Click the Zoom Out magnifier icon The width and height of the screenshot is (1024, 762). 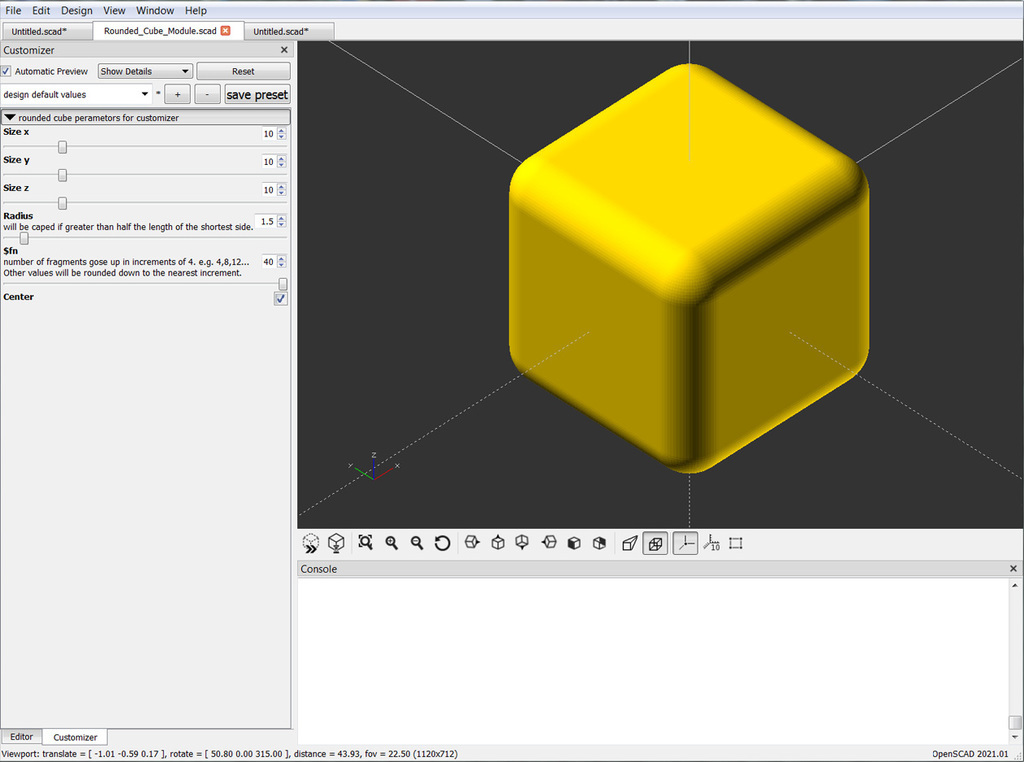[417, 543]
